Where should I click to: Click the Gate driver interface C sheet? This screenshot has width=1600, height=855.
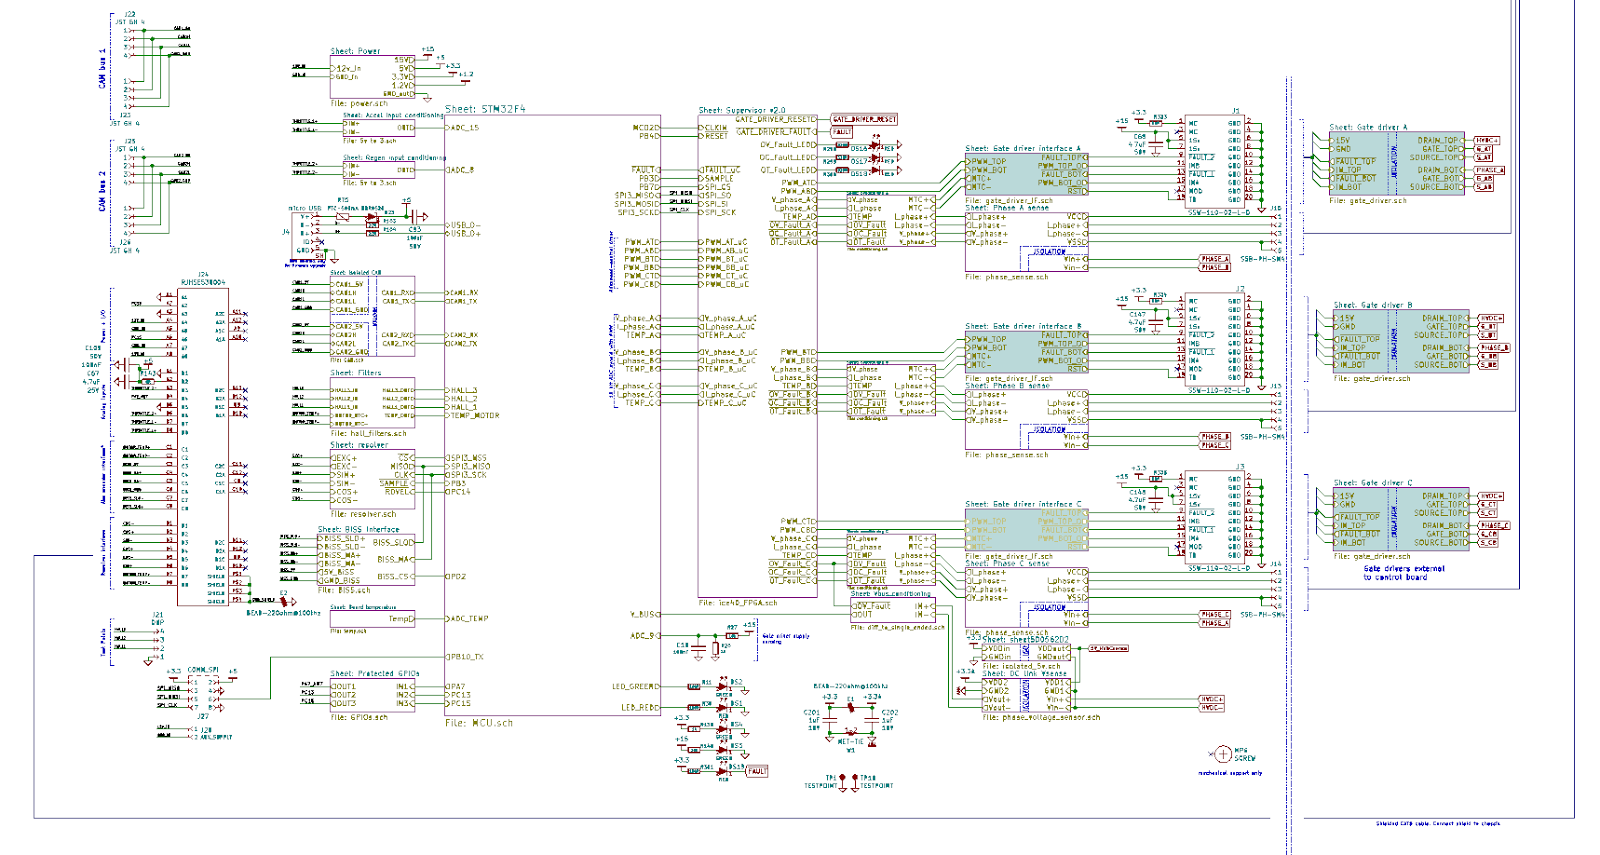point(1027,530)
